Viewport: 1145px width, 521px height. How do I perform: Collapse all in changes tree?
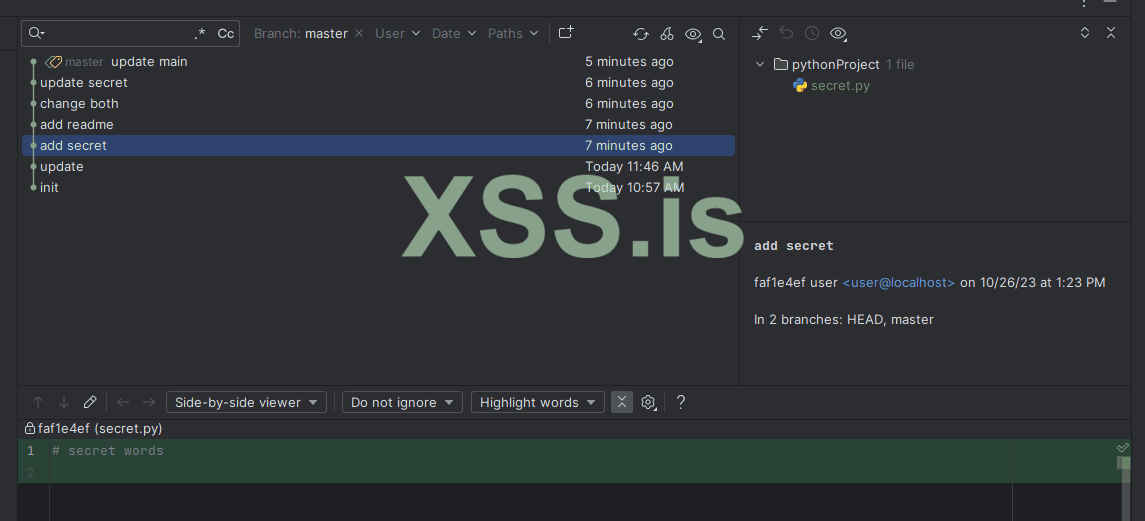point(1111,33)
